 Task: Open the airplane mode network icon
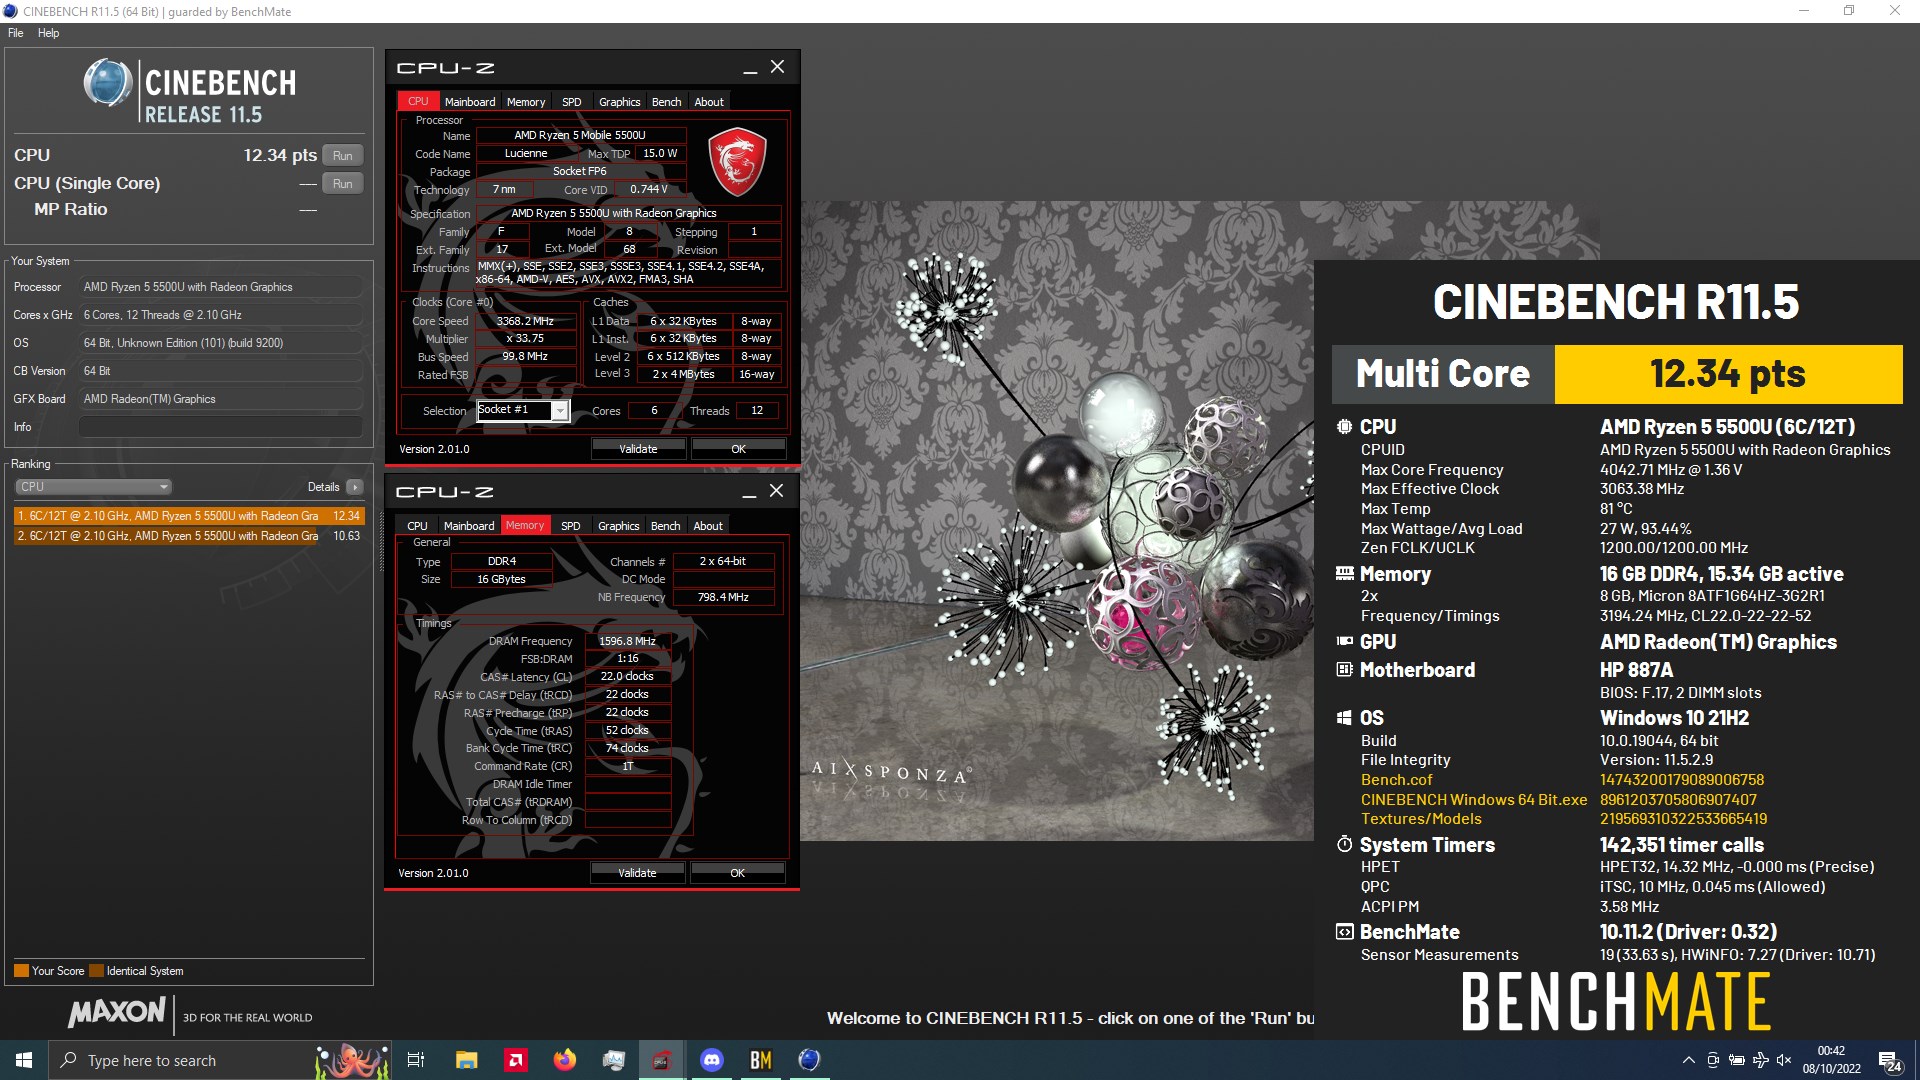[x=1760, y=1060]
